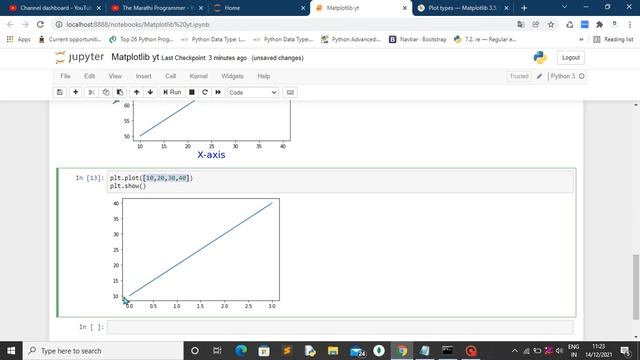
Task: Paste cells below icon in toolbar
Action: 120,92
